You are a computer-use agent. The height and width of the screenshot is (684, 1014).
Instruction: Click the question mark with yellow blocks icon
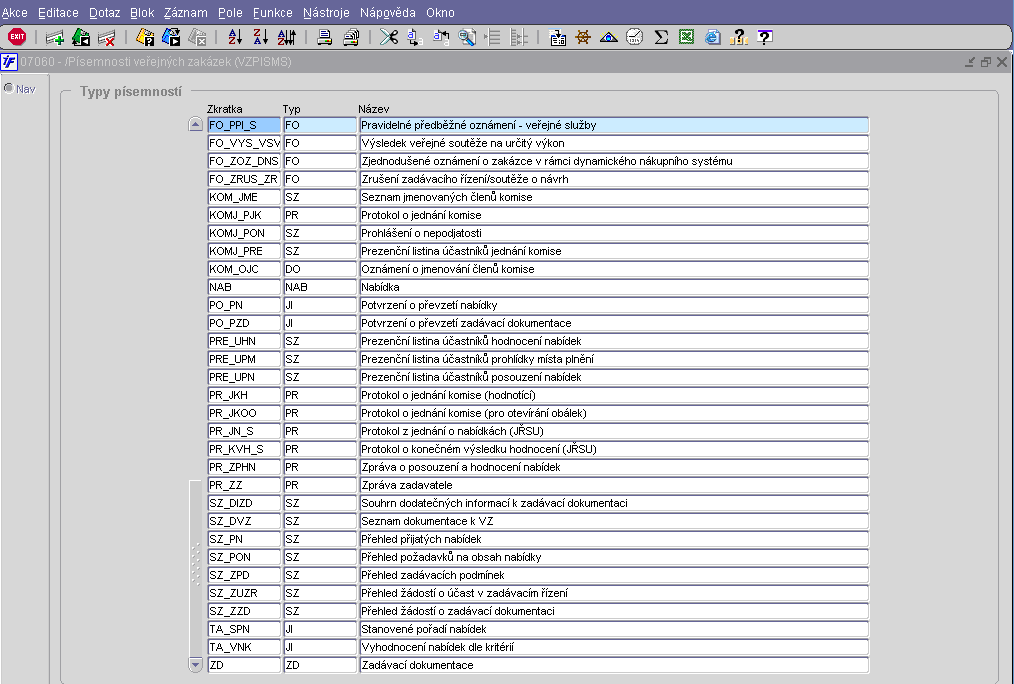tap(738, 37)
